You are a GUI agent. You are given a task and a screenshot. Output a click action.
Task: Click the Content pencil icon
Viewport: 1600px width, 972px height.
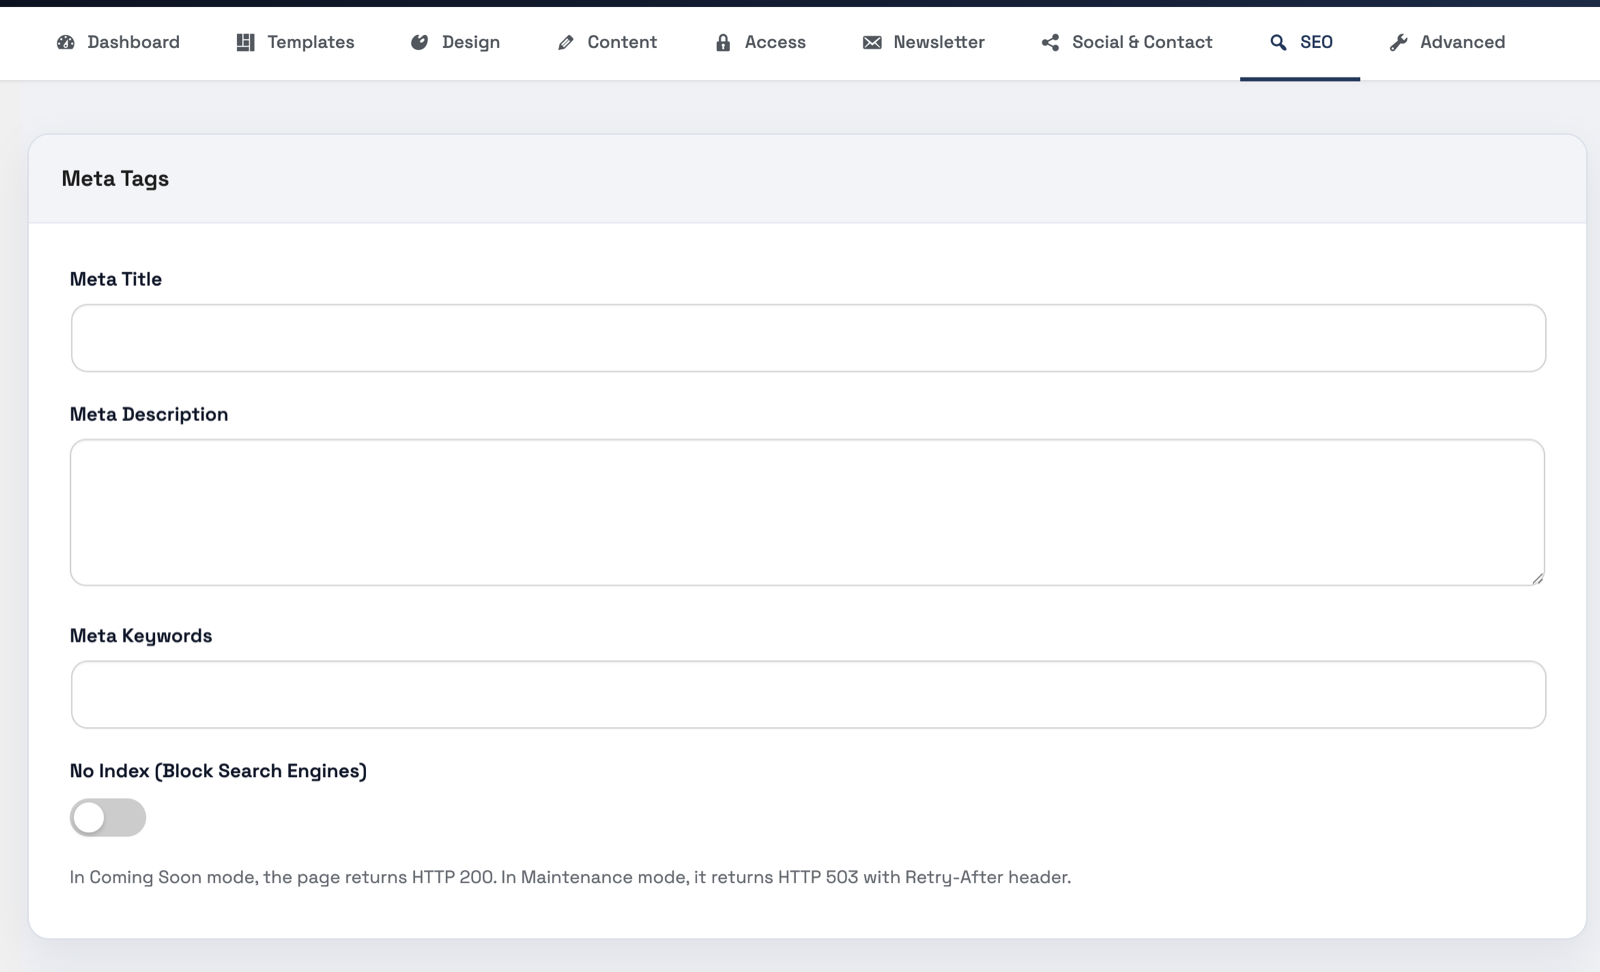click(564, 42)
